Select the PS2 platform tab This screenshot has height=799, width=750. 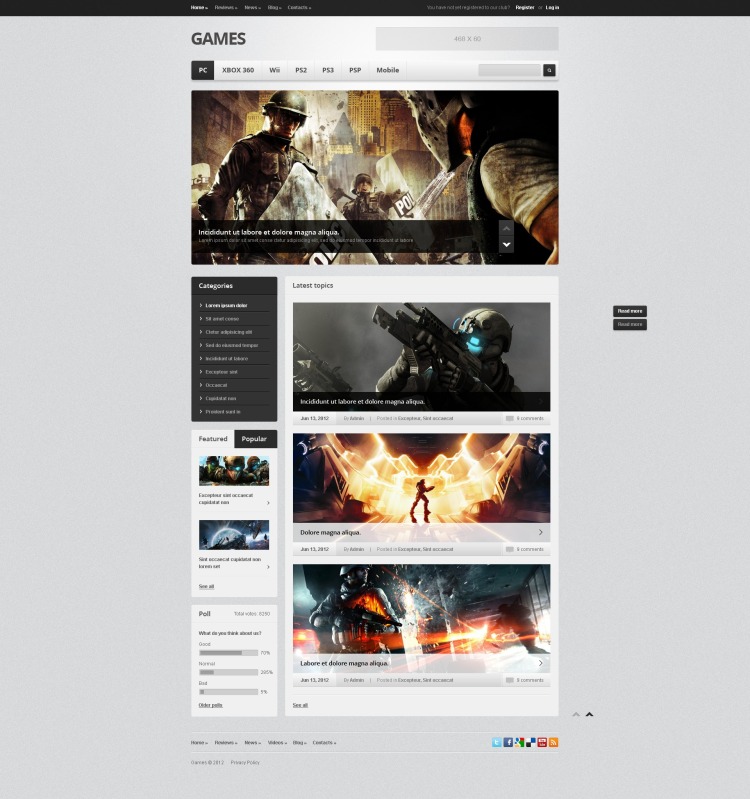(x=301, y=70)
